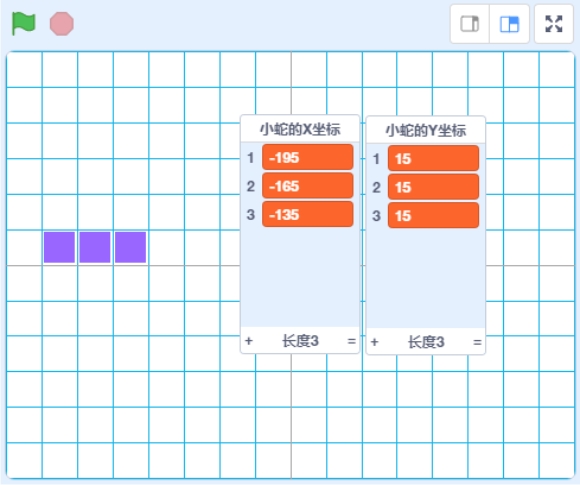Click the rightmost purple snake square
This screenshot has height=485, width=580.
(130, 247)
